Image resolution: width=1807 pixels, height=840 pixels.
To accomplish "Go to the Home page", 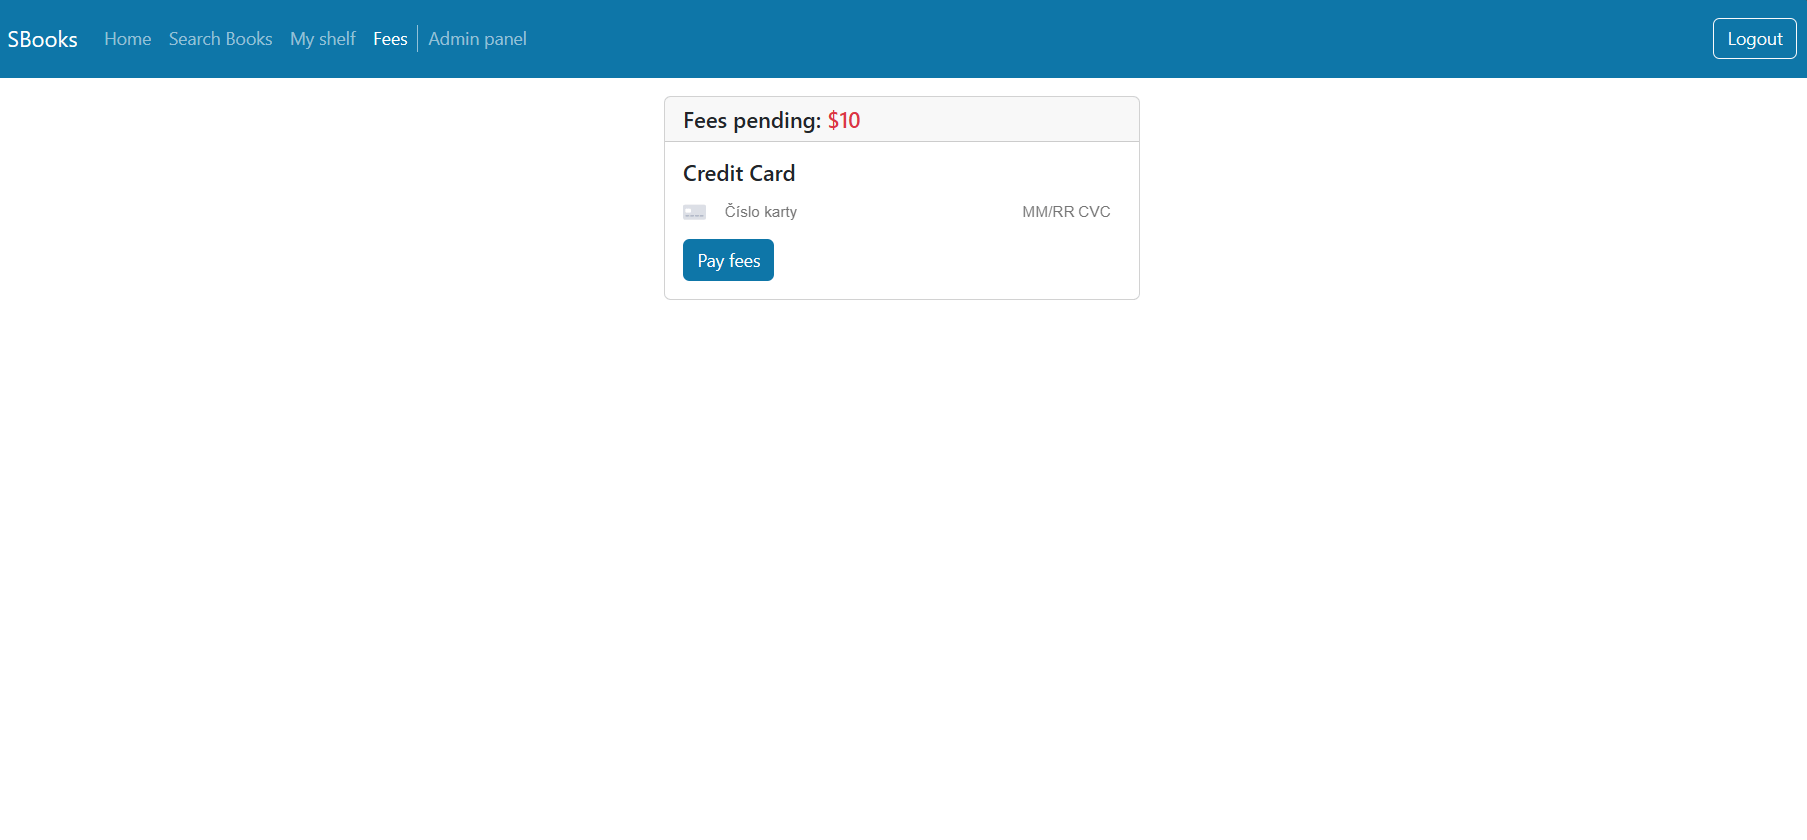I will [128, 39].
